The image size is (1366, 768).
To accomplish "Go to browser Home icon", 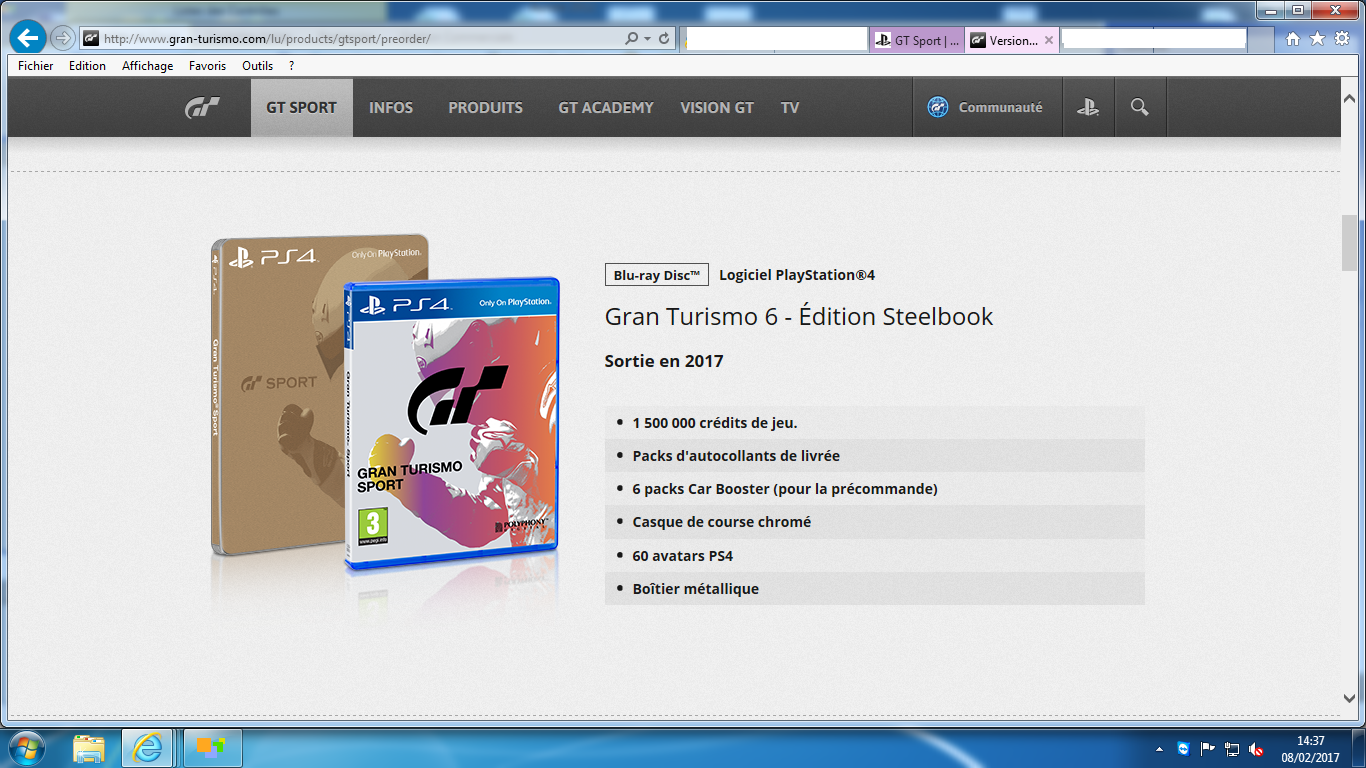I will [1293, 39].
